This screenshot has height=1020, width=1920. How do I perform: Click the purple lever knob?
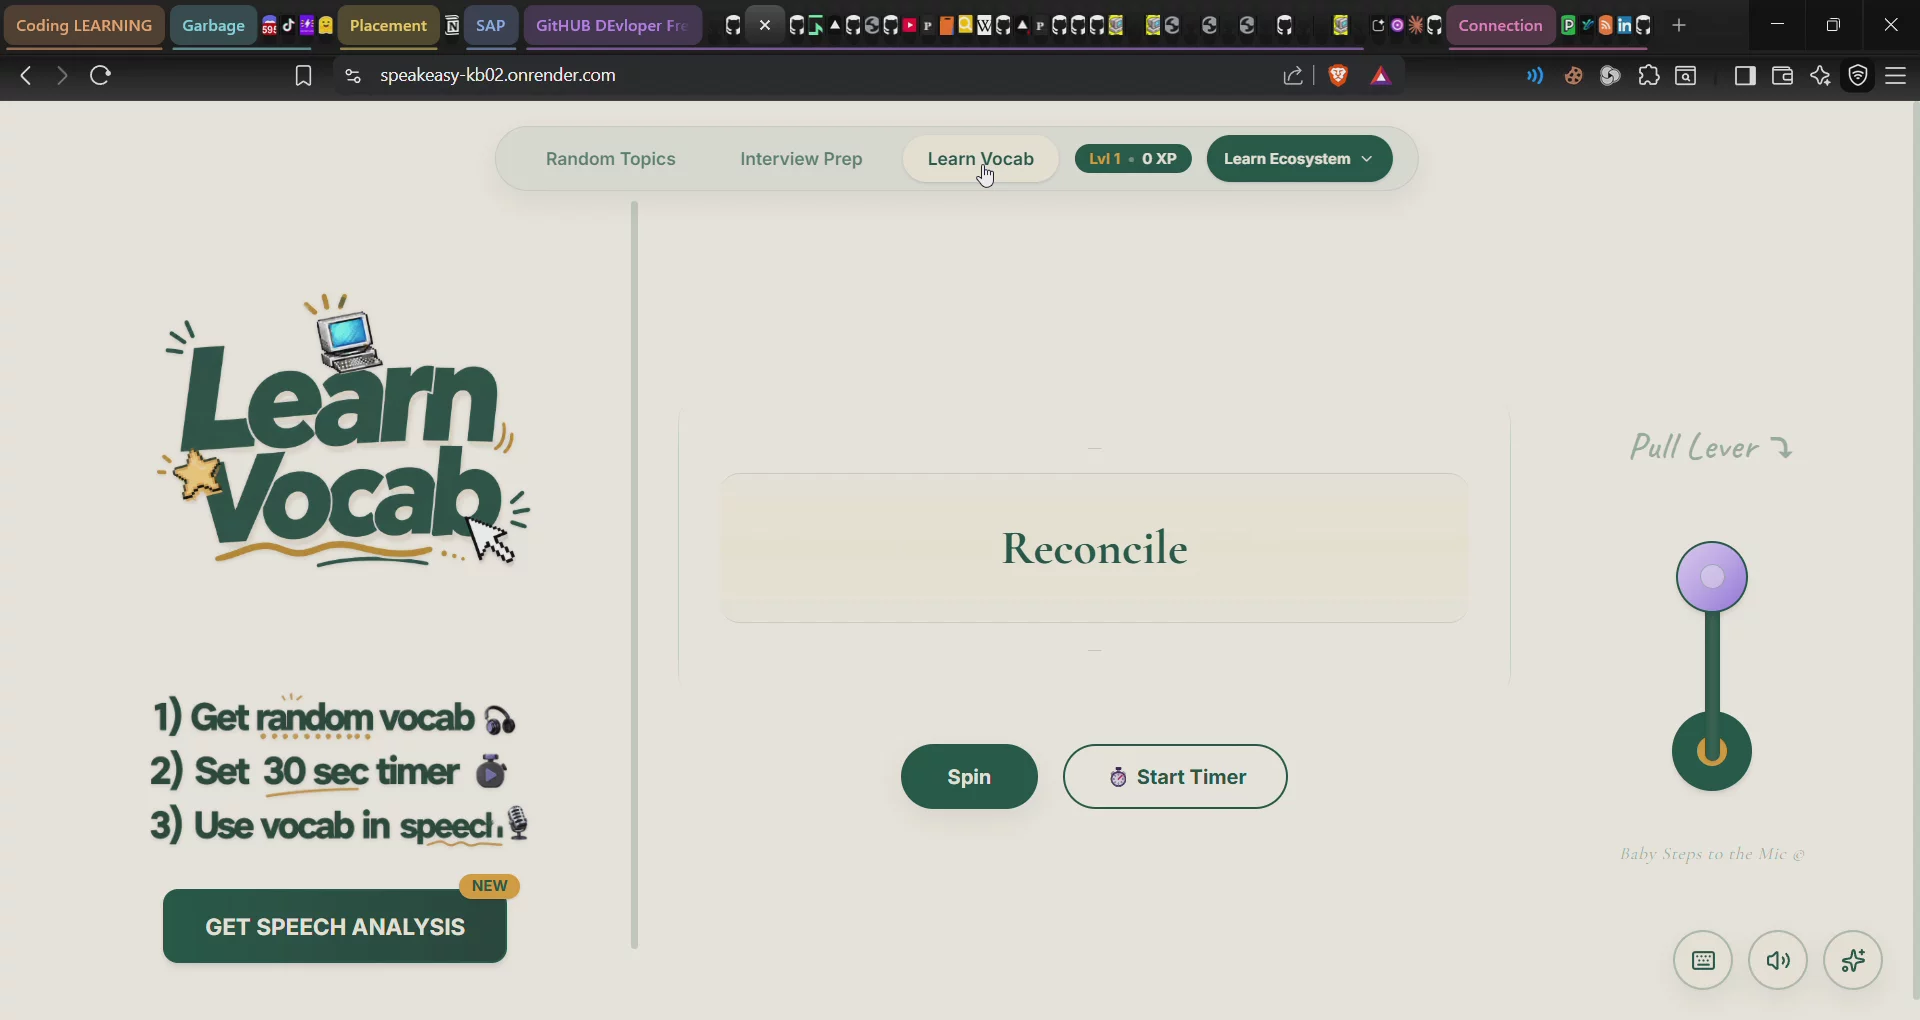click(x=1712, y=577)
